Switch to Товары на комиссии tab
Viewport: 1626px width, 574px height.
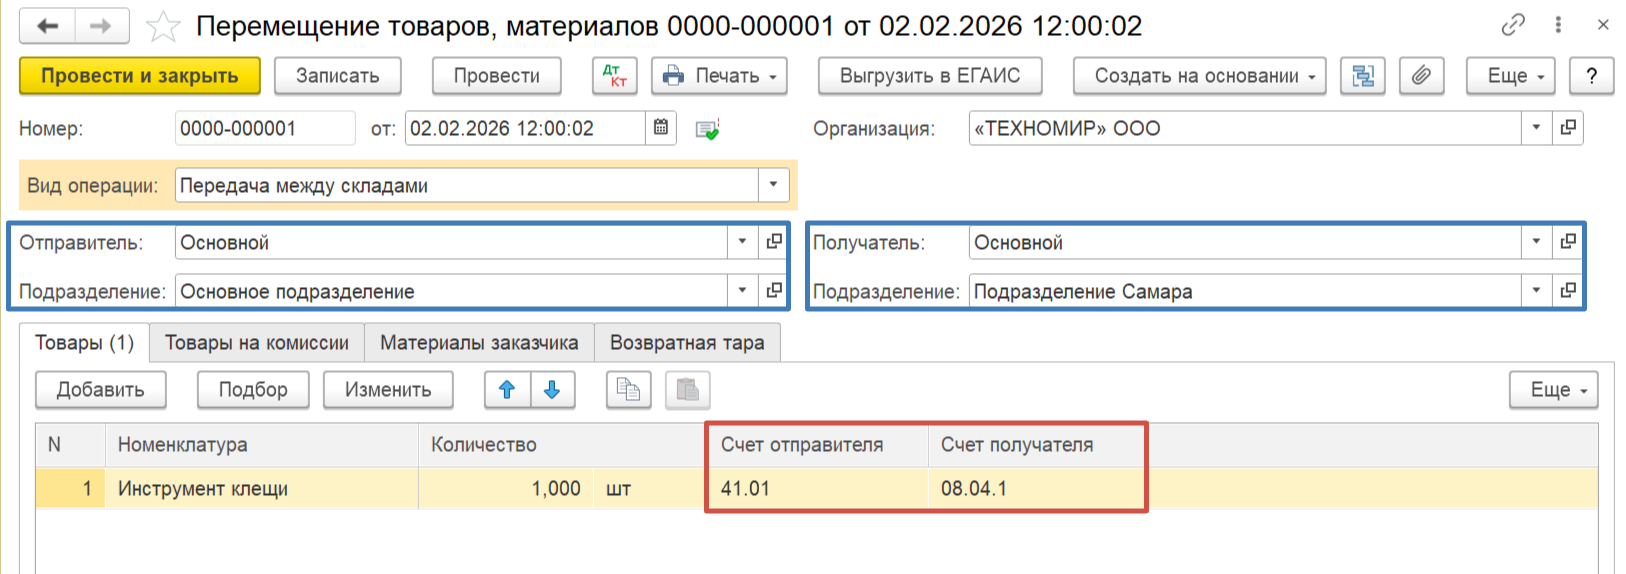click(257, 343)
